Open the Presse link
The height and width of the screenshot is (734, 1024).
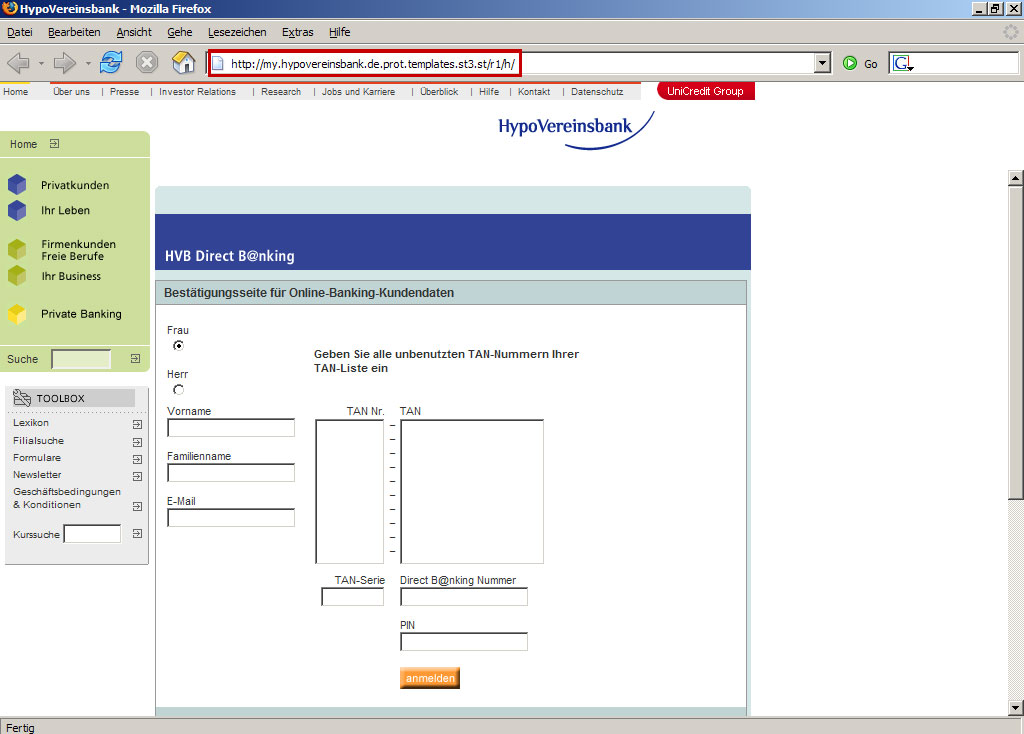pos(124,91)
